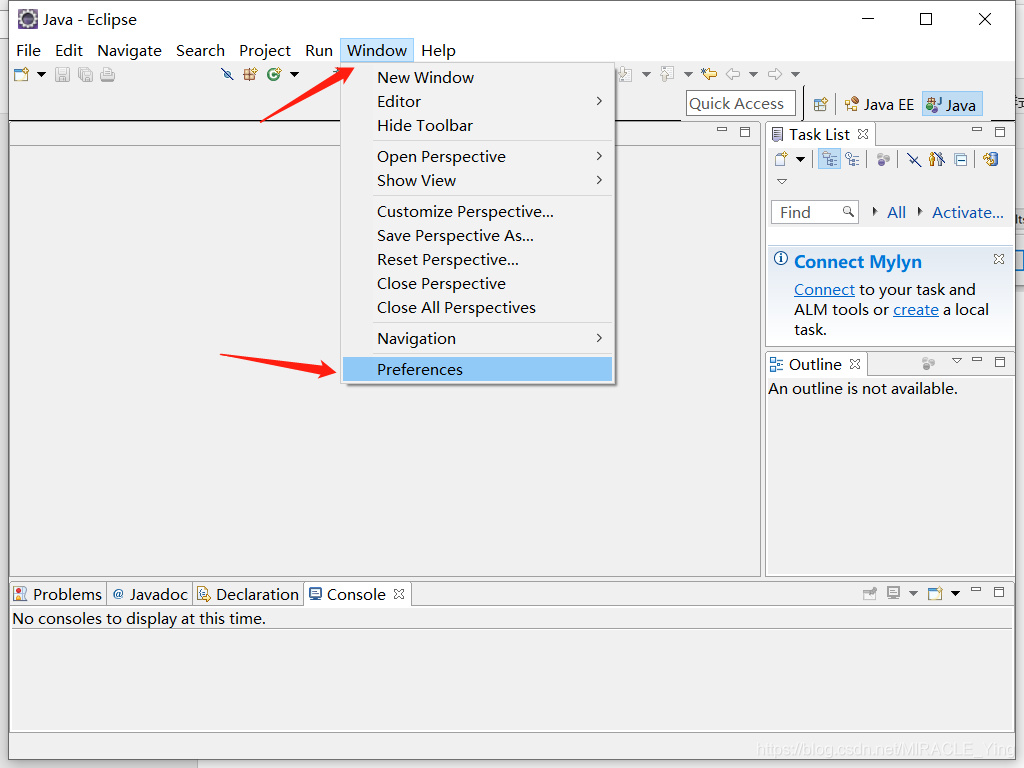This screenshot has width=1024, height=768.
Task: Open the New wizard dropdown arrow
Action: [x=41, y=74]
